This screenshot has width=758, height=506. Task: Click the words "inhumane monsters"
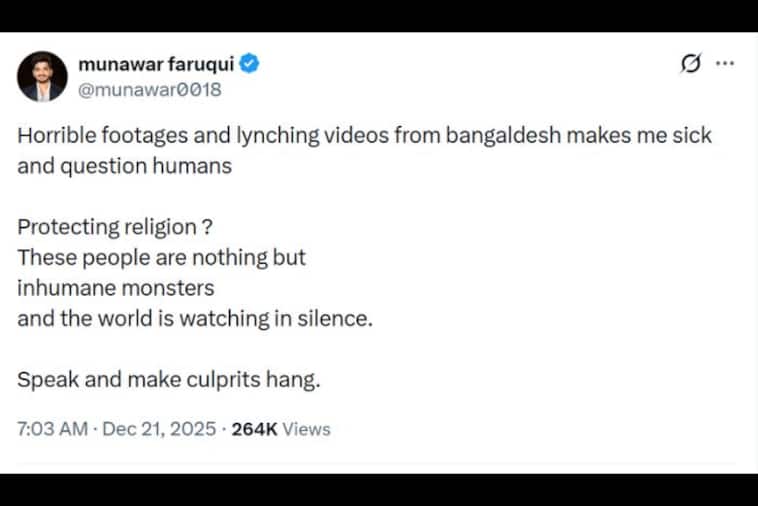coord(116,288)
